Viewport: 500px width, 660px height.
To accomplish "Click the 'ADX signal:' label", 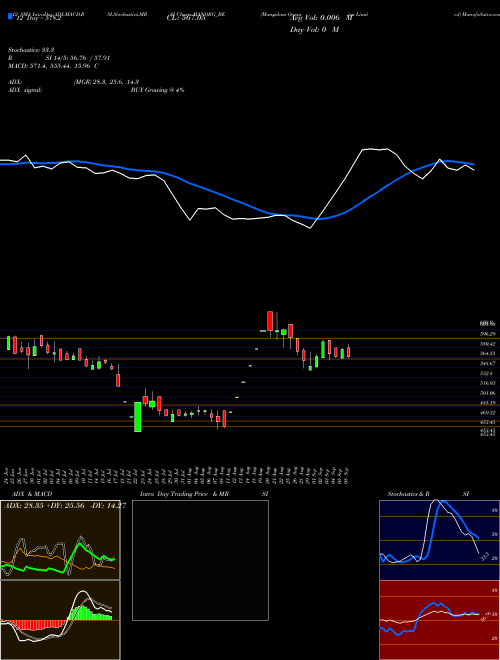I will [x=25, y=90].
